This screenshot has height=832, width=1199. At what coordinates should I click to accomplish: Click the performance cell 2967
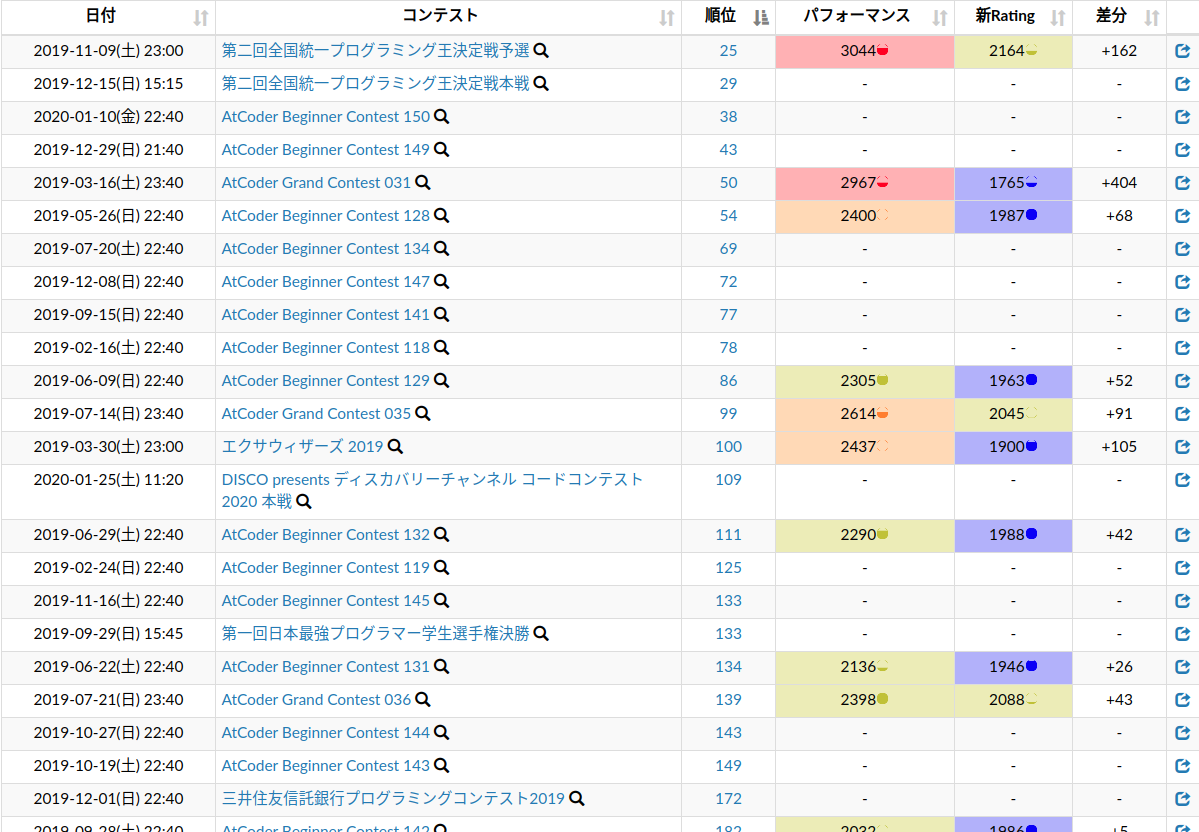point(865,184)
